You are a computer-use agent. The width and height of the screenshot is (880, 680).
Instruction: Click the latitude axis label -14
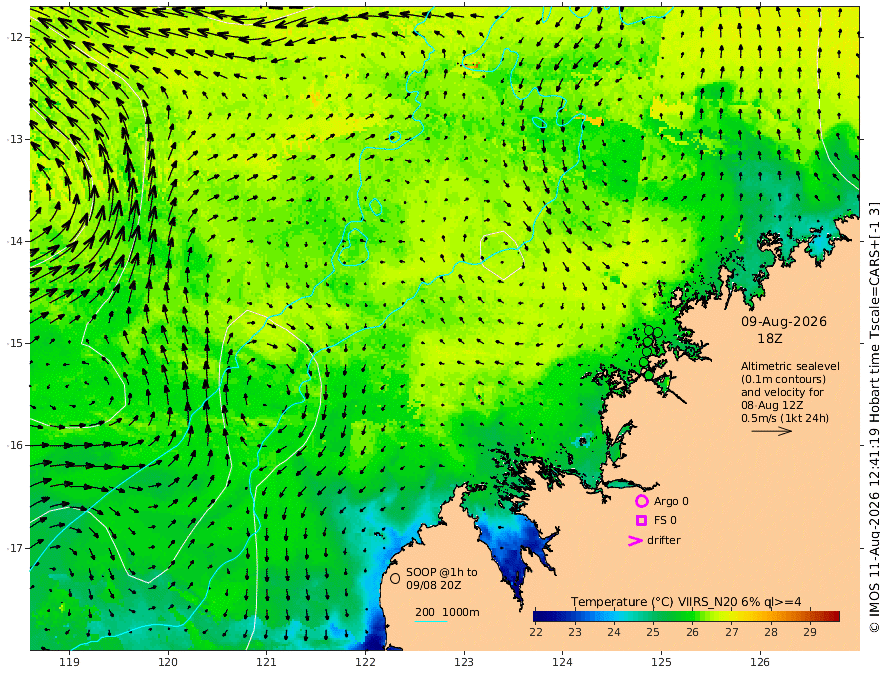pyautogui.click(x=15, y=241)
